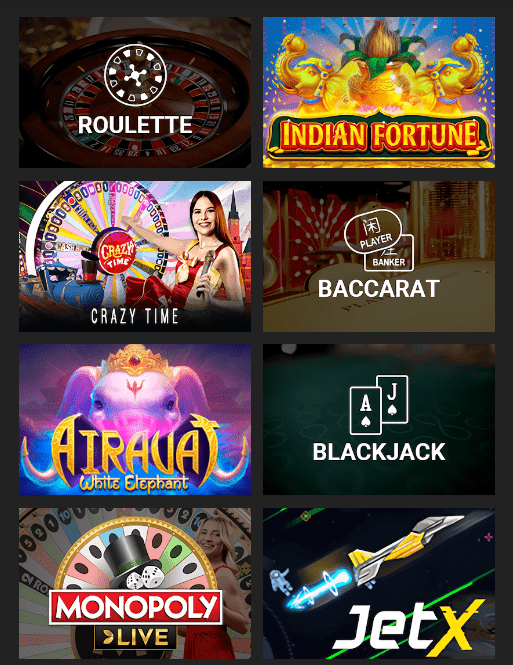Click the MONOPOLY red logo banner
Viewport: 513px width, 665px height.
[x=136, y=607]
